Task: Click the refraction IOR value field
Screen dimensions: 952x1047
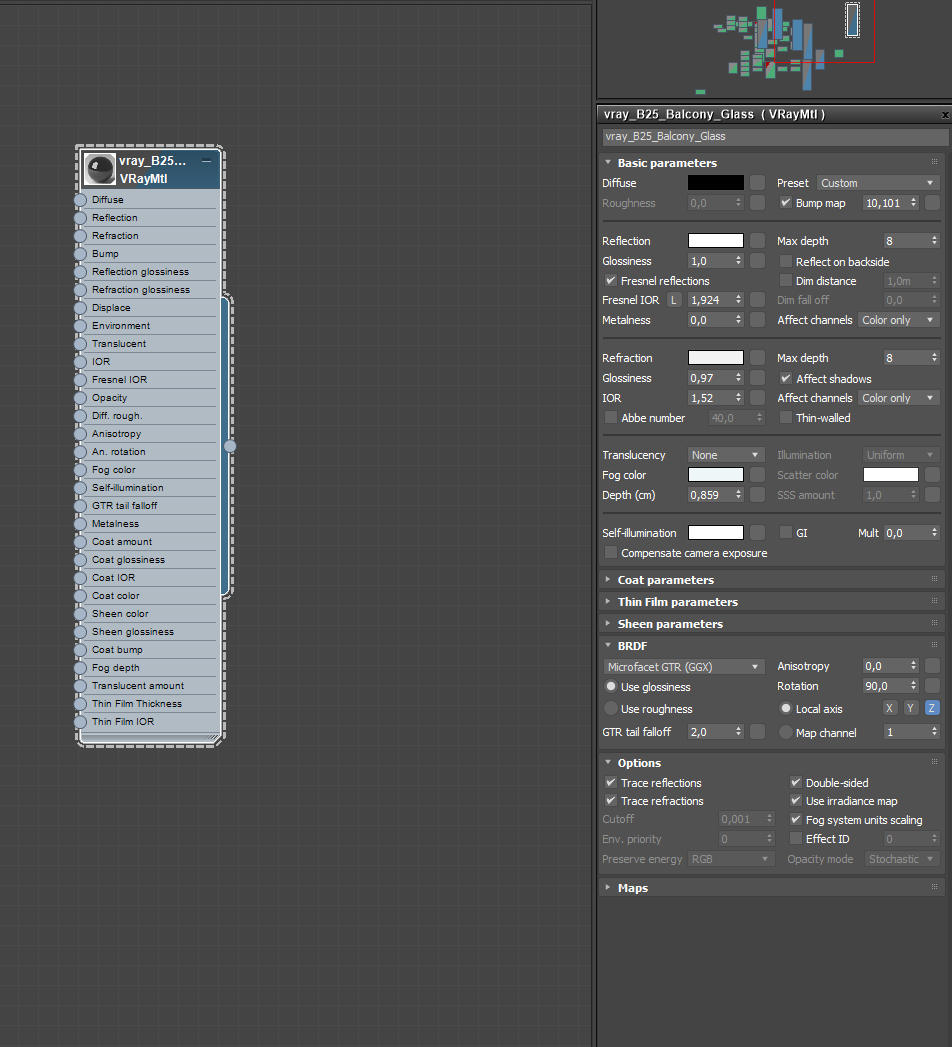Action: tap(710, 398)
